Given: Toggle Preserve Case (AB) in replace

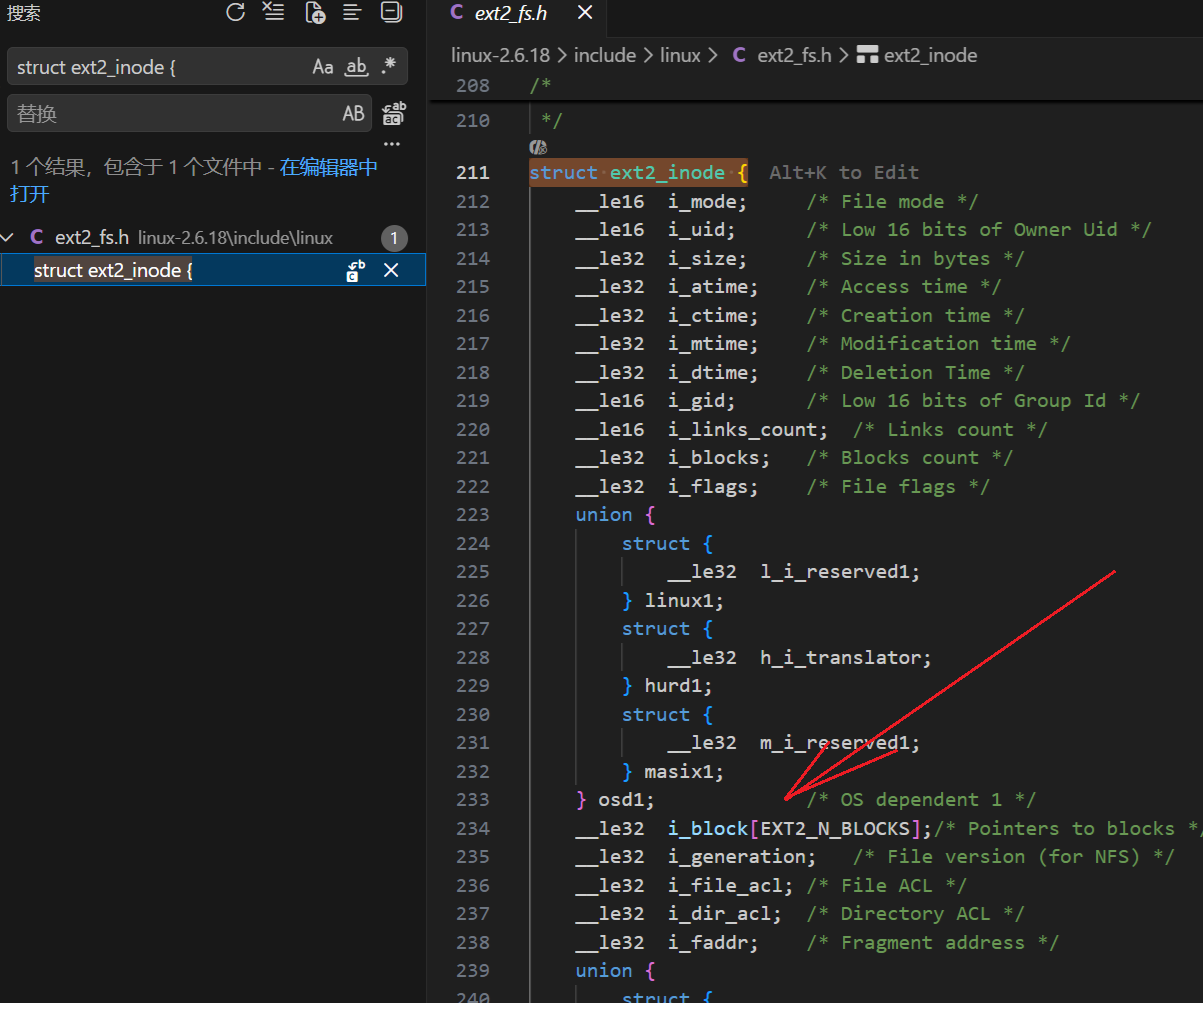Looking at the screenshot, I should pos(354,114).
